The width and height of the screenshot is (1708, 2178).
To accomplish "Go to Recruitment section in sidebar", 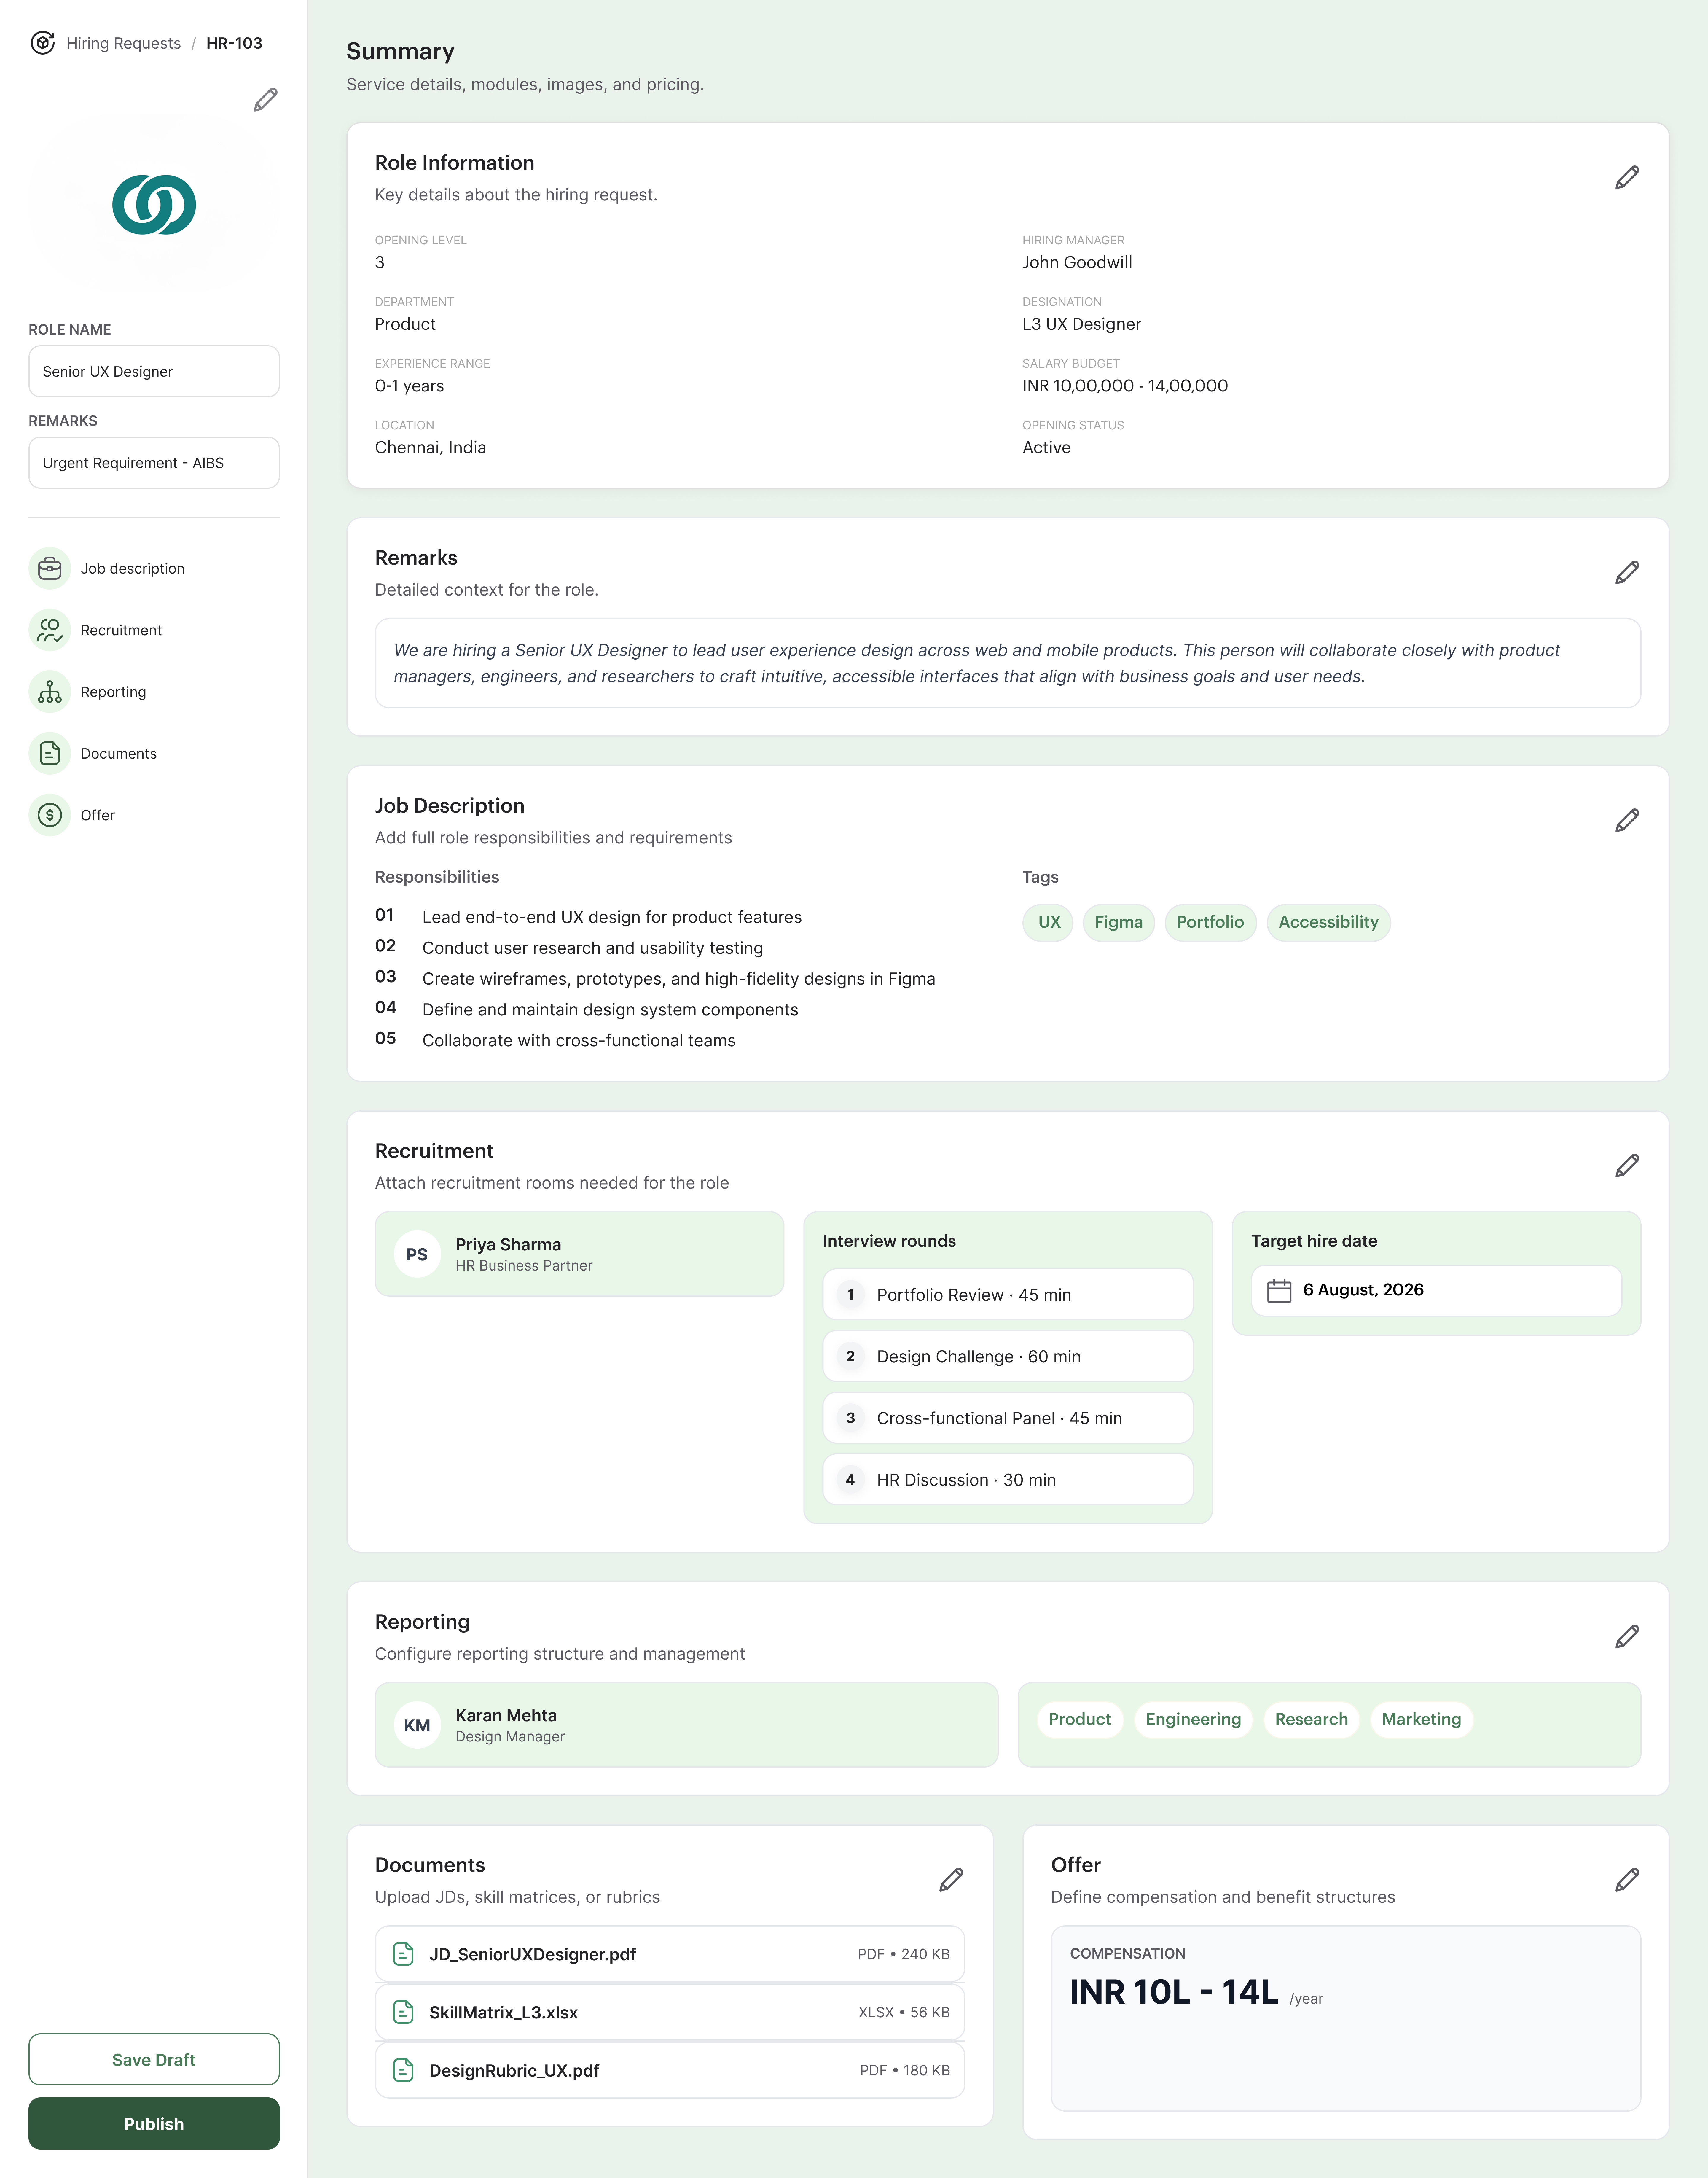I will coord(121,630).
